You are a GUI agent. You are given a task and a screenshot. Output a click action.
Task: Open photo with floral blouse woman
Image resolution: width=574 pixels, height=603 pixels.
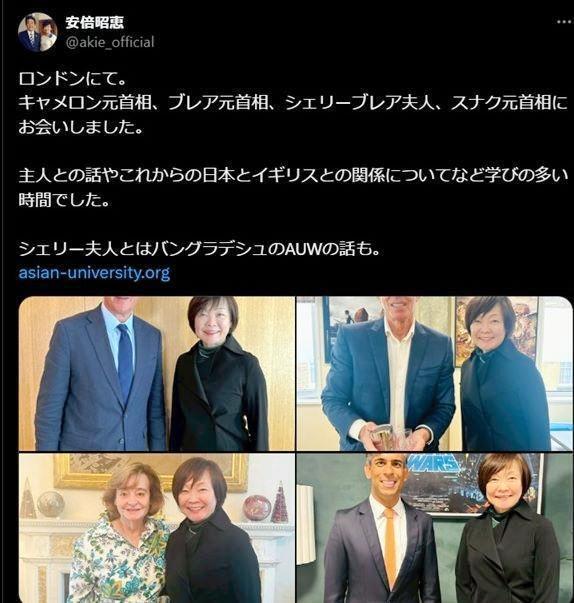pyautogui.click(x=156, y=528)
